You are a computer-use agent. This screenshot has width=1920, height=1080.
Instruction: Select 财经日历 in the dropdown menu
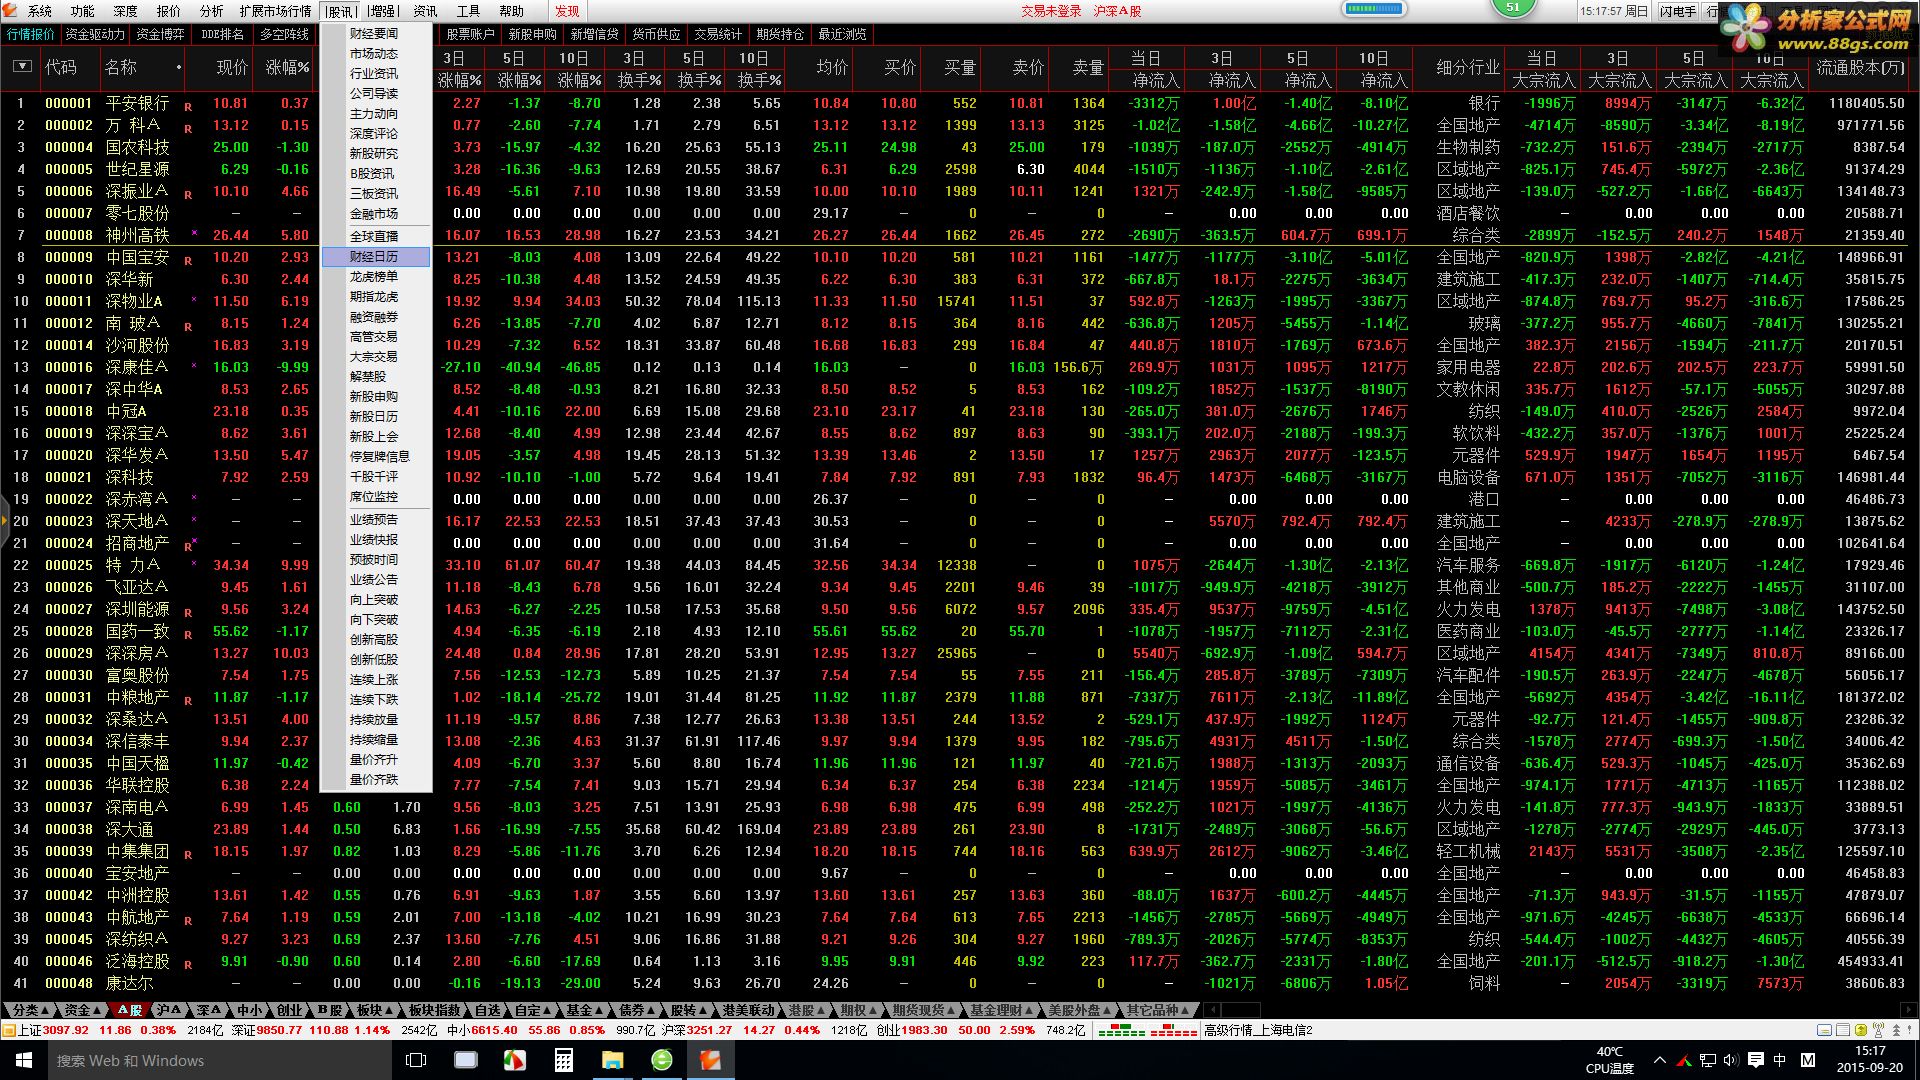pos(376,257)
